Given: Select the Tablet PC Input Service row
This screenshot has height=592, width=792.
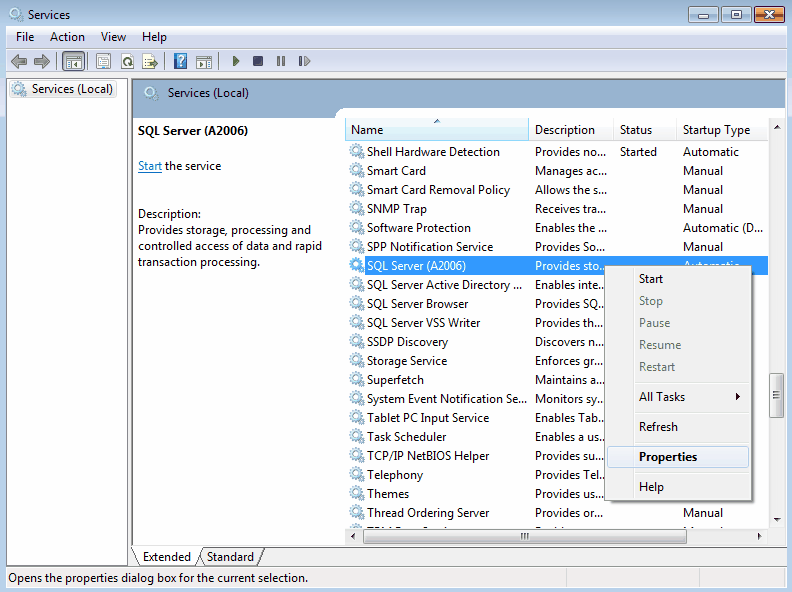Looking at the screenshot, I should [476, 418].
